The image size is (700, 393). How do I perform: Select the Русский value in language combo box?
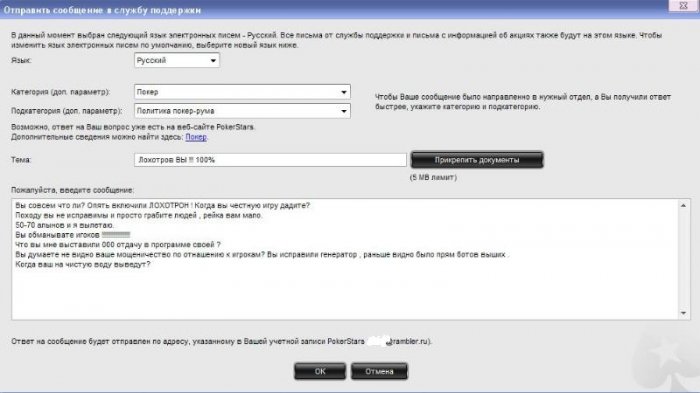click(x=151, y=60)
